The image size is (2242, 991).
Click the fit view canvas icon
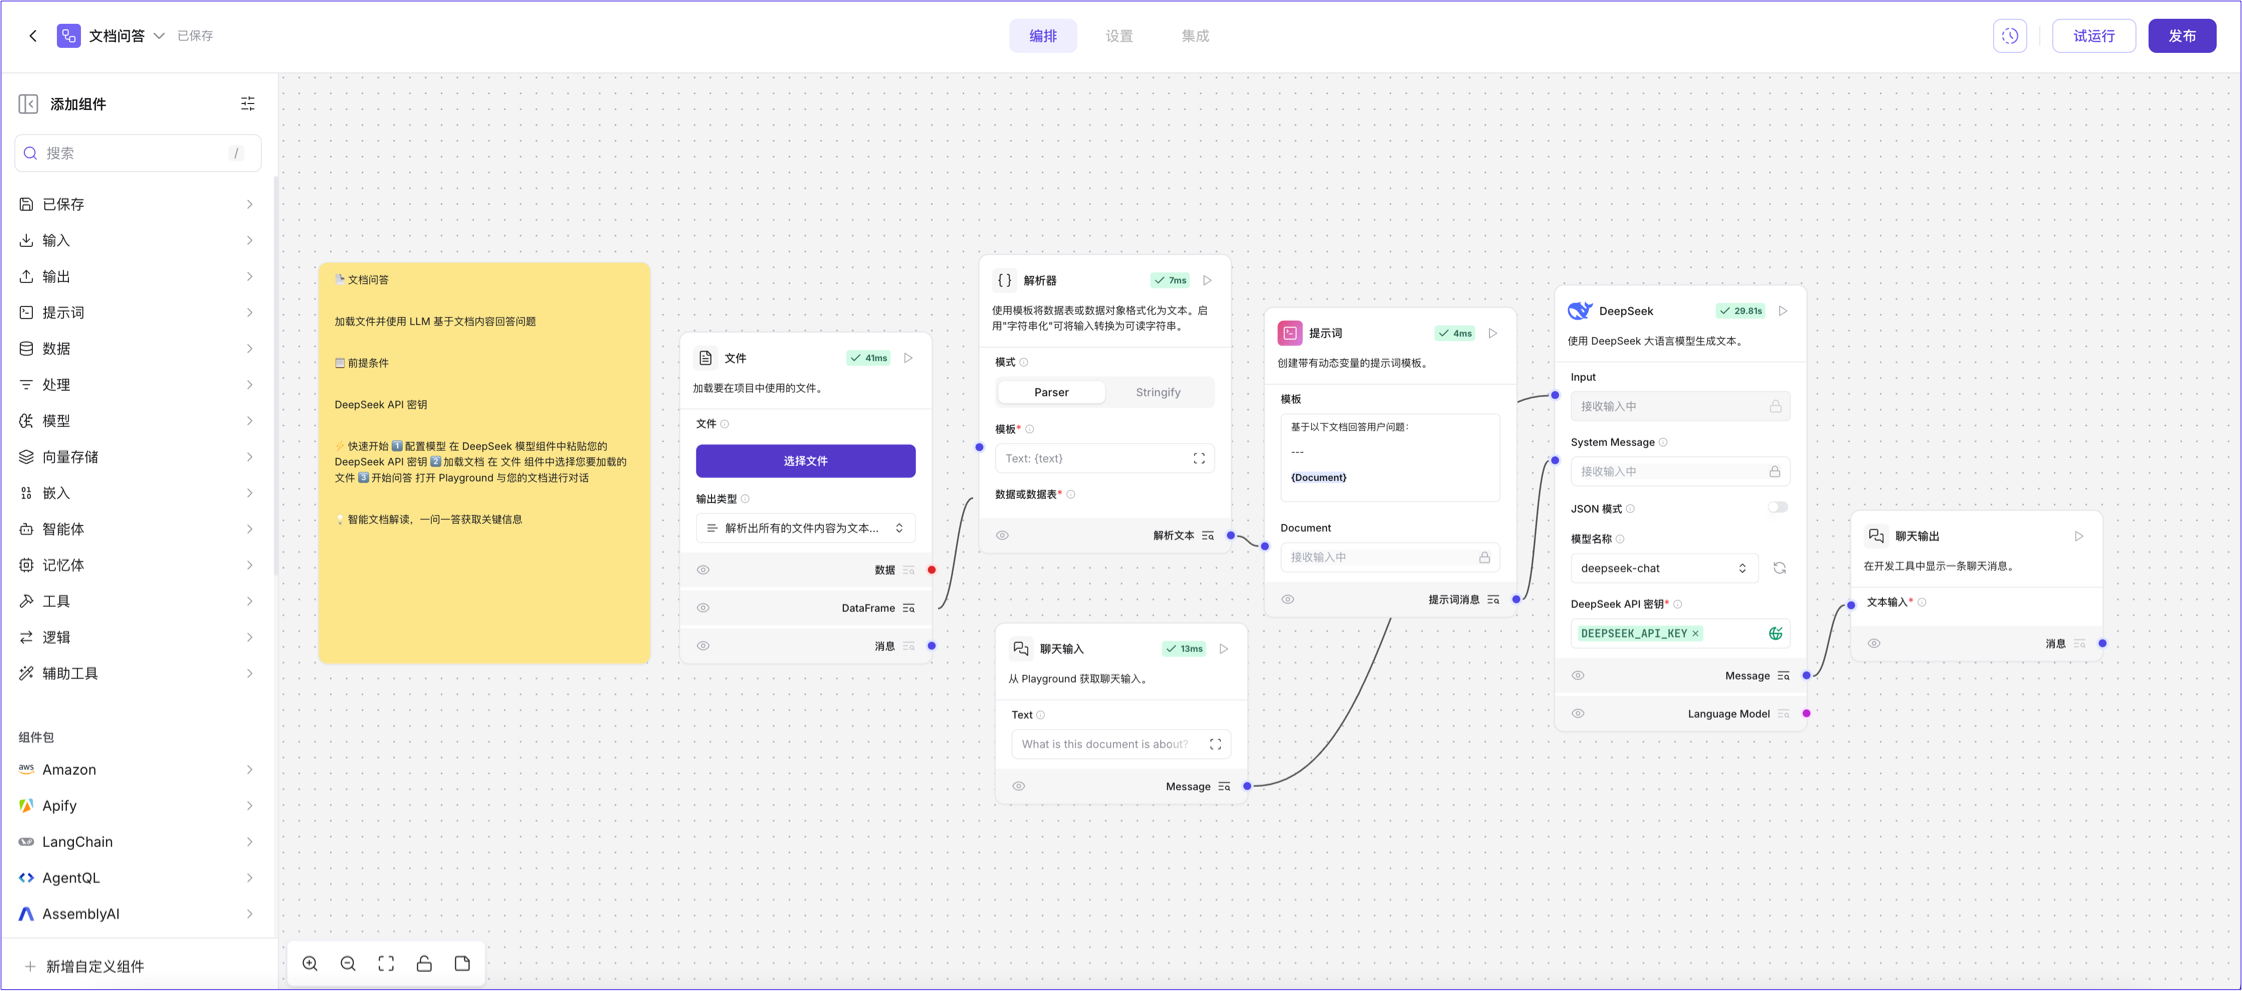[386, 964]
